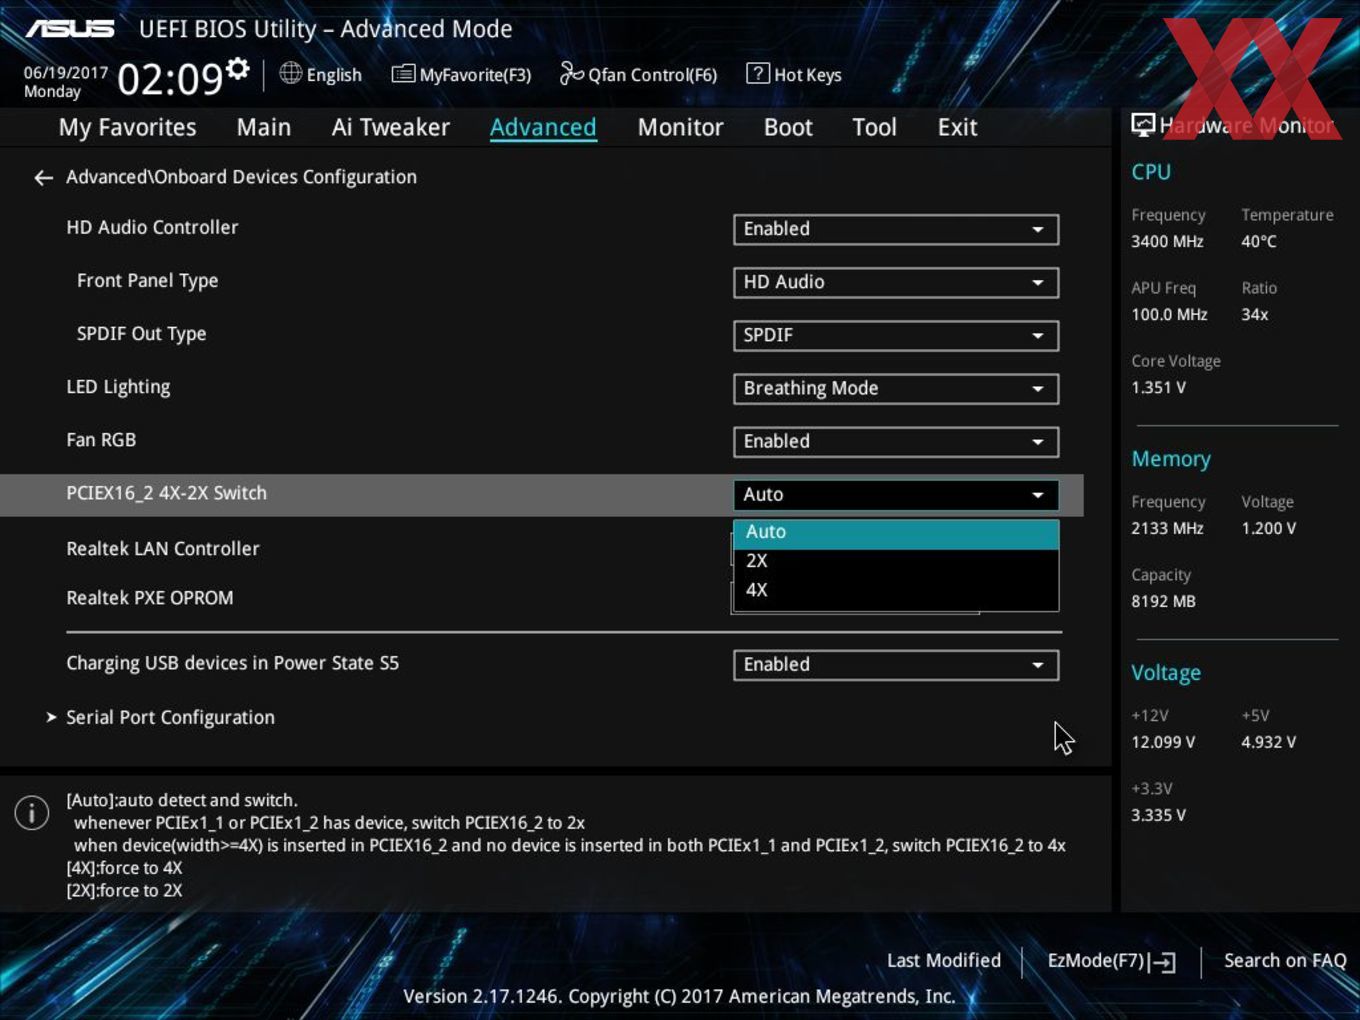
Task: Click the English language button
Action: [x=321, y=74]
